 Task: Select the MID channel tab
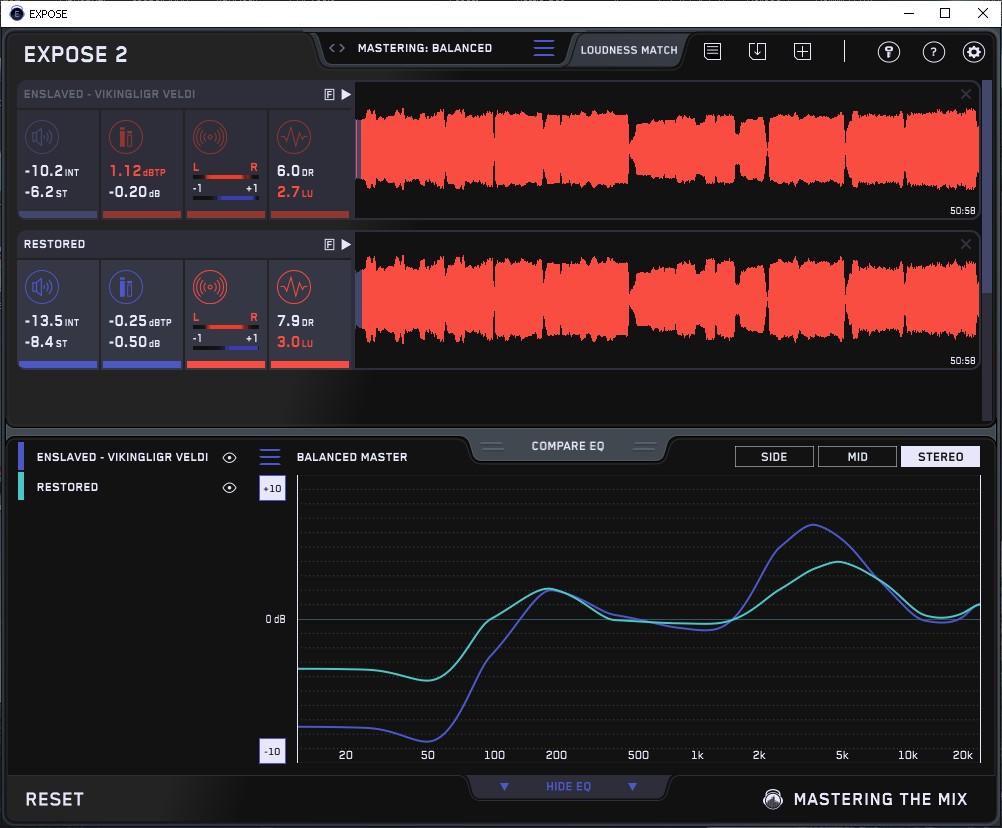858,457
